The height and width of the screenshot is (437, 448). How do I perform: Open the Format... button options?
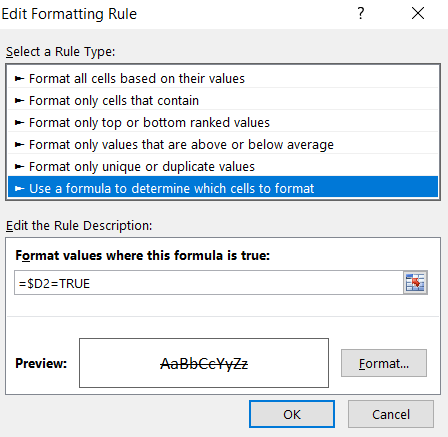click(x=384, y=363)
